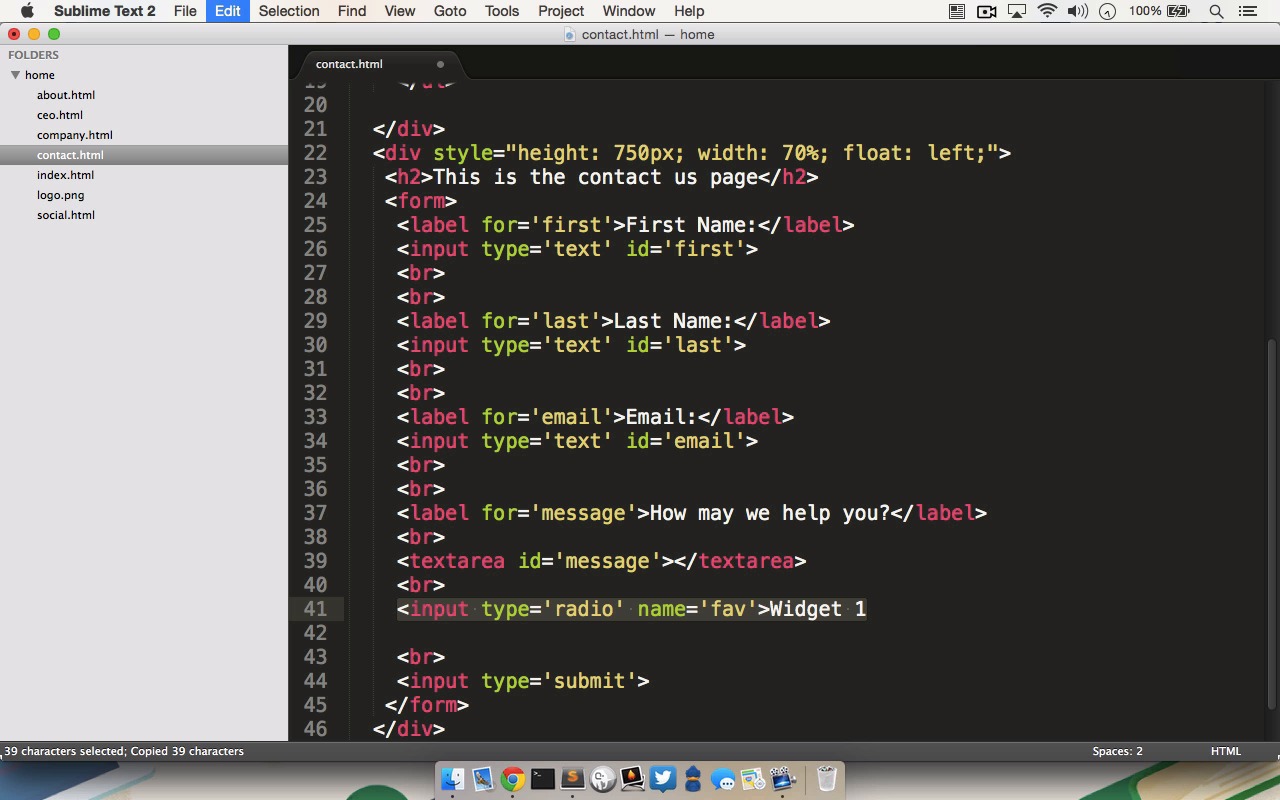Open the Find menu
The image size is (1280, 800).
point(352,11)
